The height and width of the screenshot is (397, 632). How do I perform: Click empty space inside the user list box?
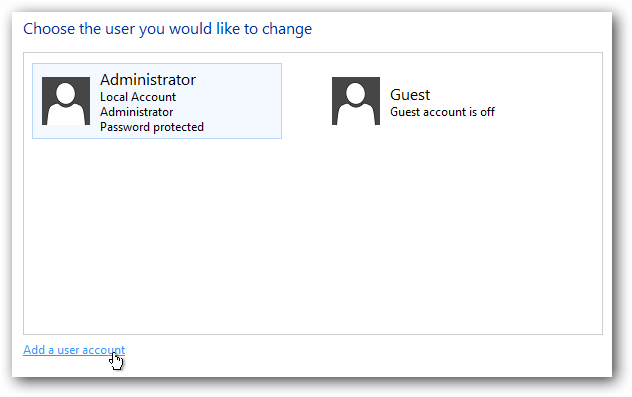click(x=313, y=238)
